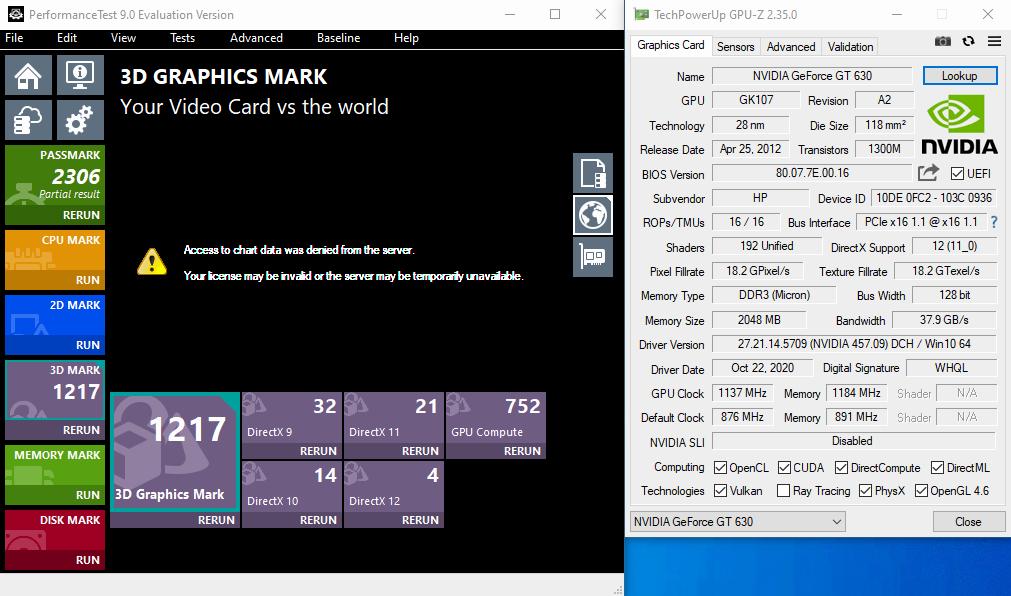The image size is (1011, 596).
Task: Click the Memory Size 2048 MB value
Action: (759, 320)
